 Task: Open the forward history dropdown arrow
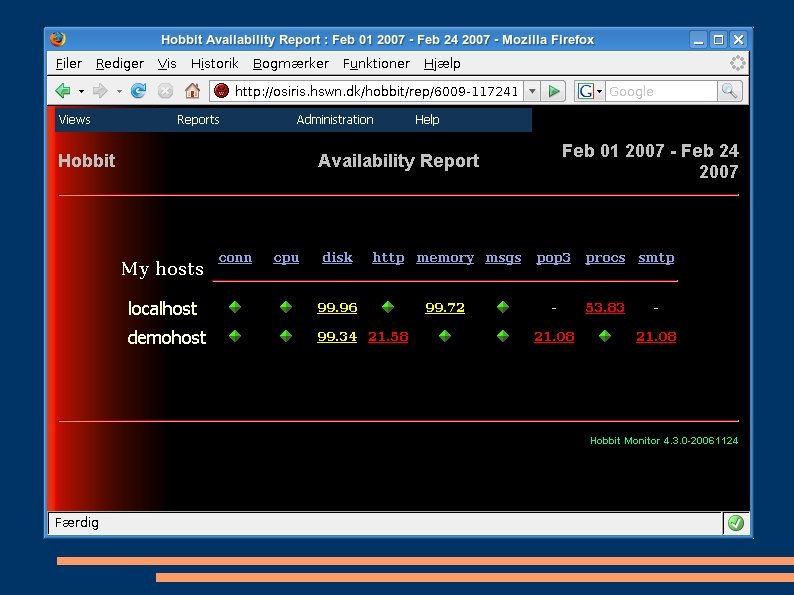[x=119, y=92]
